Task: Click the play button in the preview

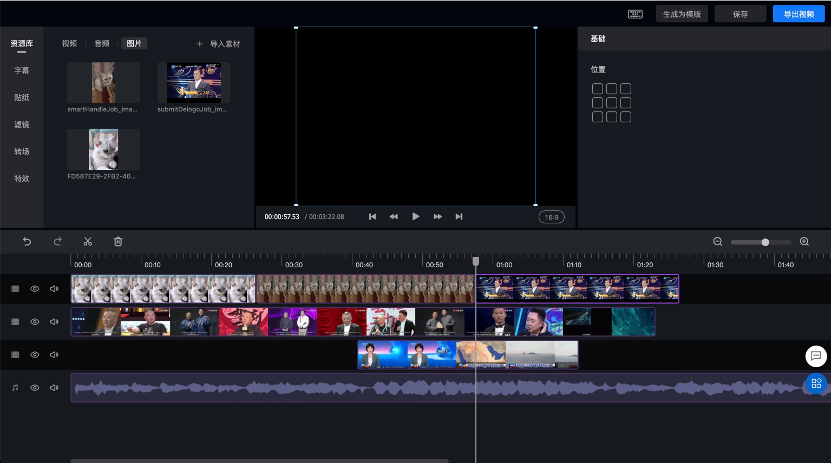Action: [x=416, y=216]
